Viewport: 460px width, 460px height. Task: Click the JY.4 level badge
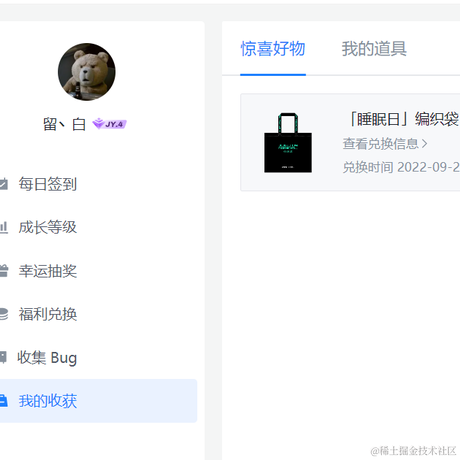tap(110, 124)
